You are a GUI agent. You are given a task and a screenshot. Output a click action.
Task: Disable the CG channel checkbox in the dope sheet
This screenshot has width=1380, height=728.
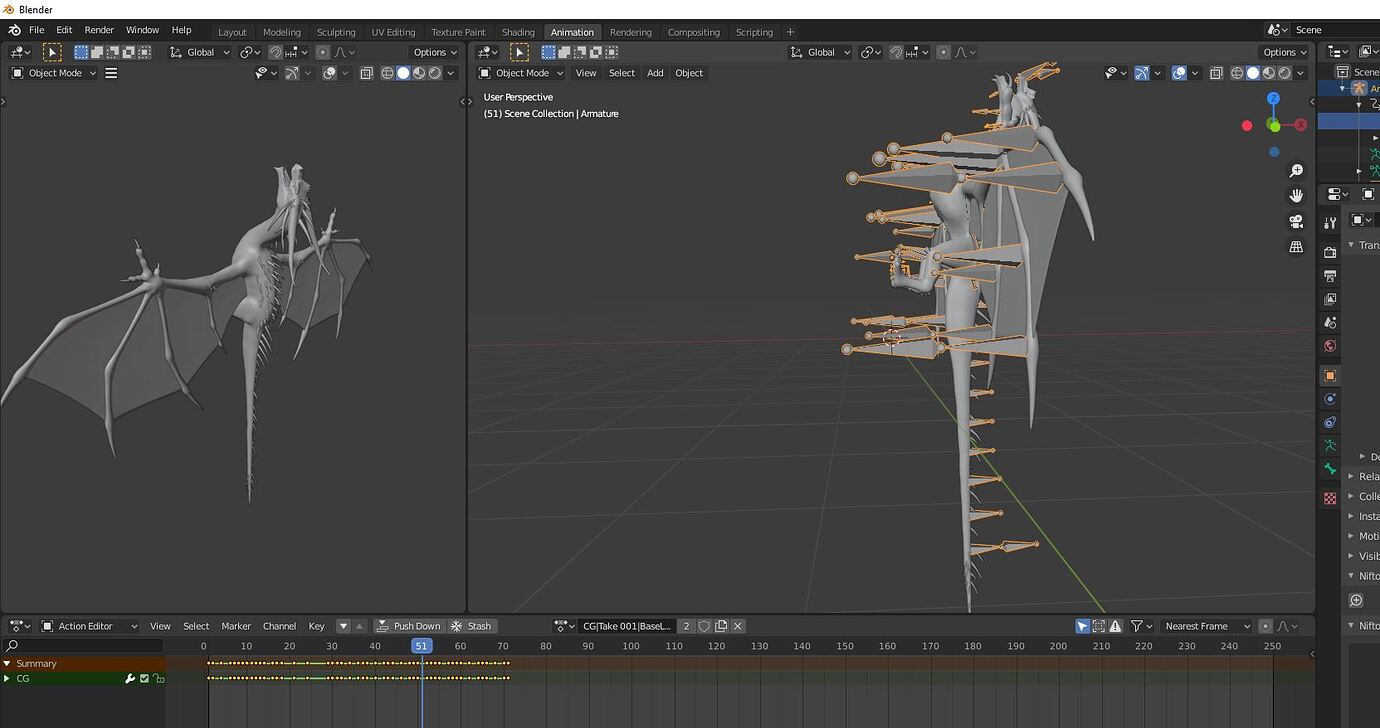pyautogui.click(x=144, y=678)
